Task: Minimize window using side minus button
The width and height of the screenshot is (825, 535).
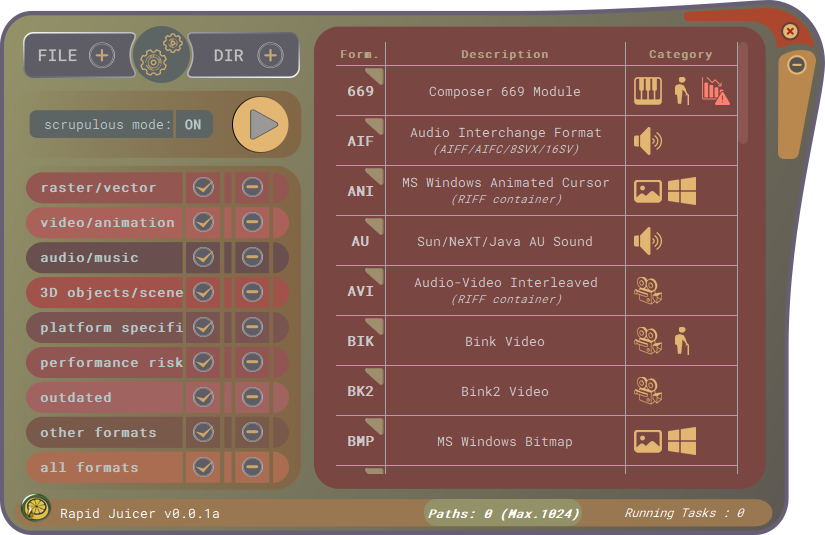Action: pyautogui.click(x=797, y=65)
